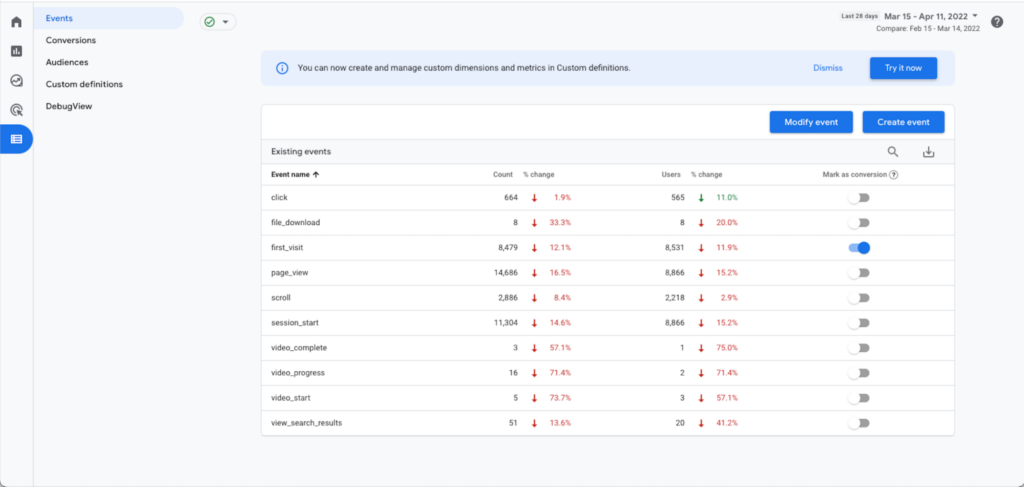Click the Mark as conversion help icon
The image size is (1024, 487).
tap(893, 174)
